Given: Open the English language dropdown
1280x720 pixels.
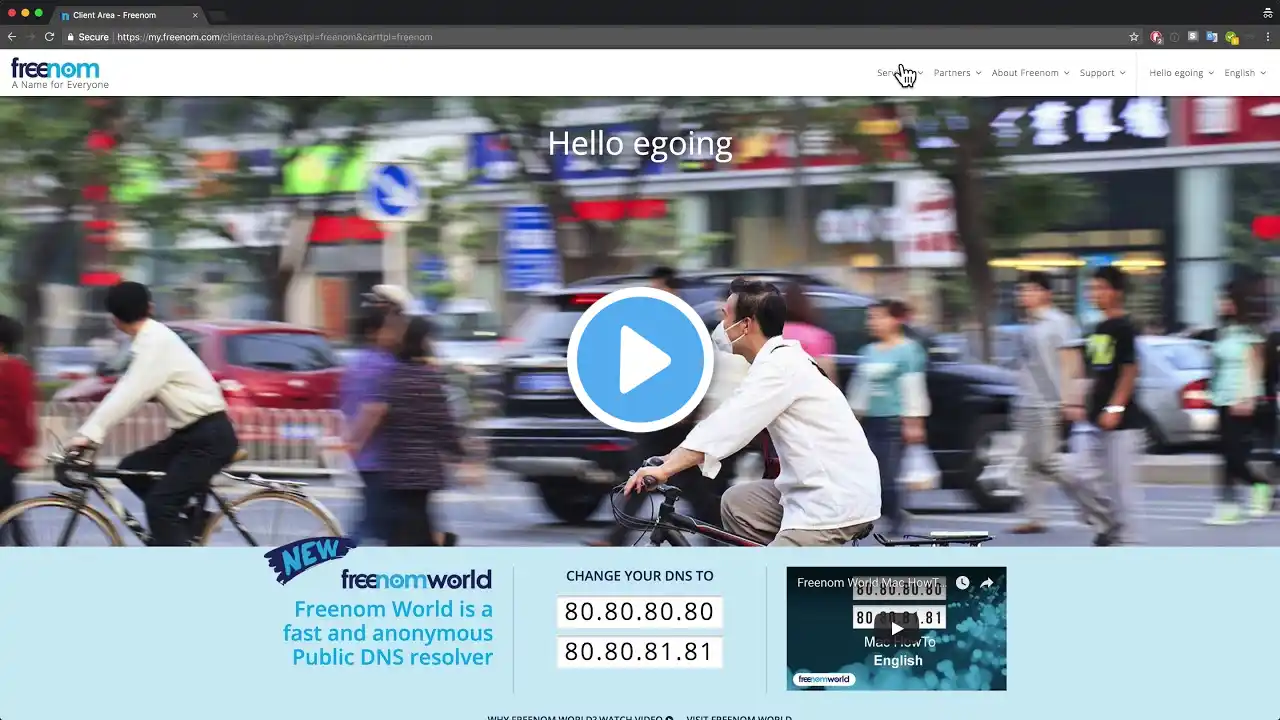Looking at the screenshot, I should point(1245,73).
